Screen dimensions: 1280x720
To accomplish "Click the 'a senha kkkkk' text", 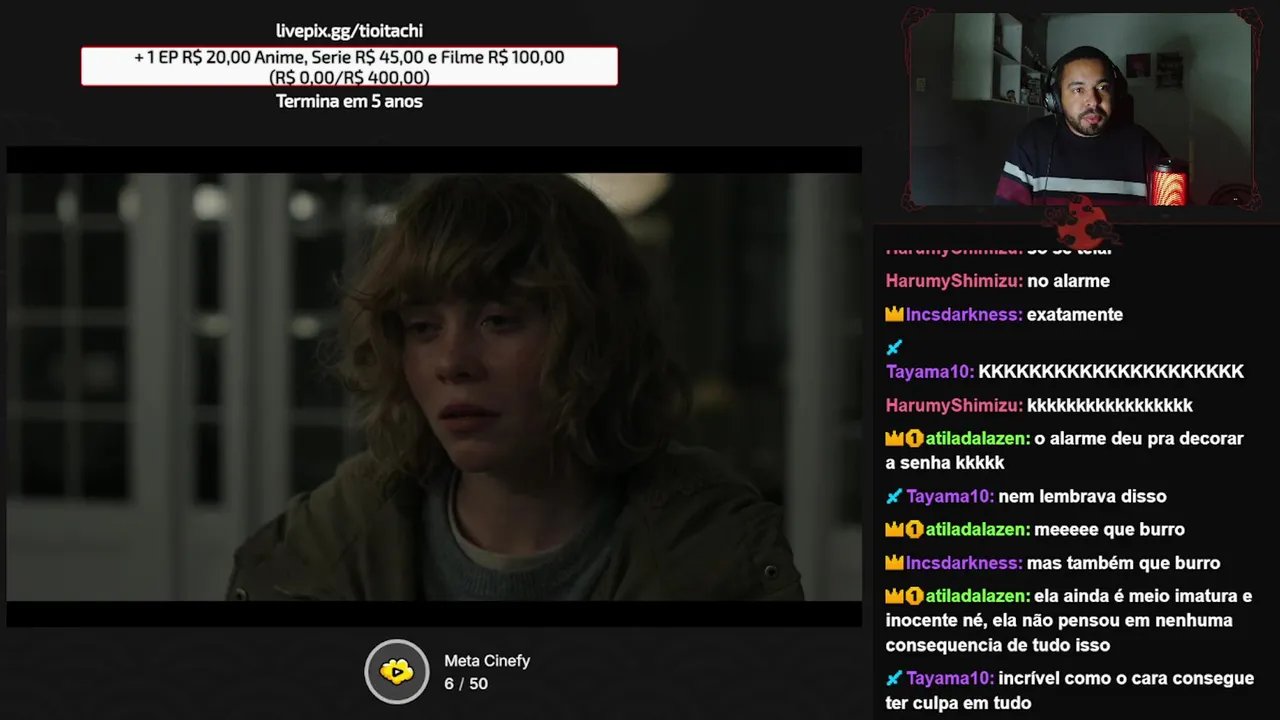I will tap(945, 463).
